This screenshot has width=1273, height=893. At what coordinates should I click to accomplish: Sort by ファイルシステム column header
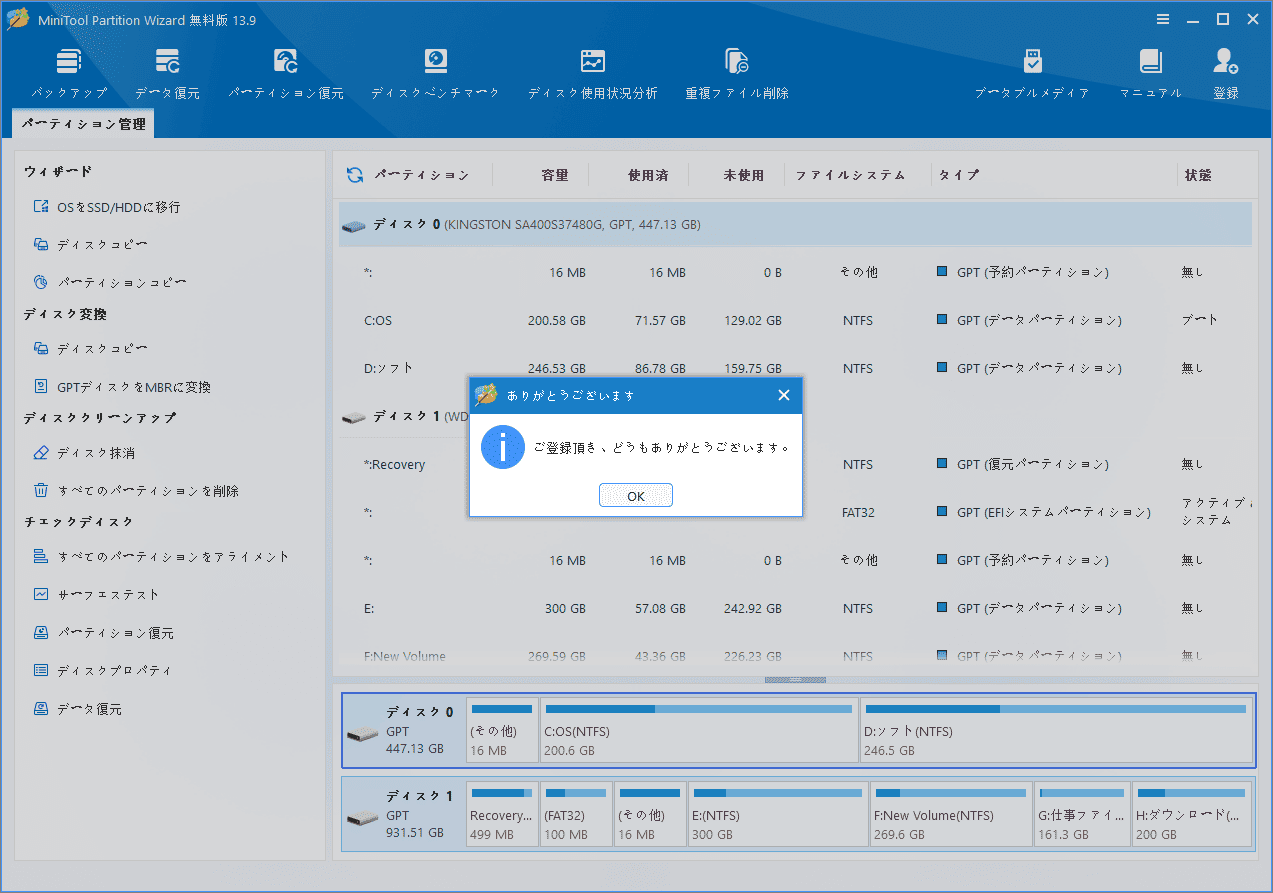pos(850,175)
